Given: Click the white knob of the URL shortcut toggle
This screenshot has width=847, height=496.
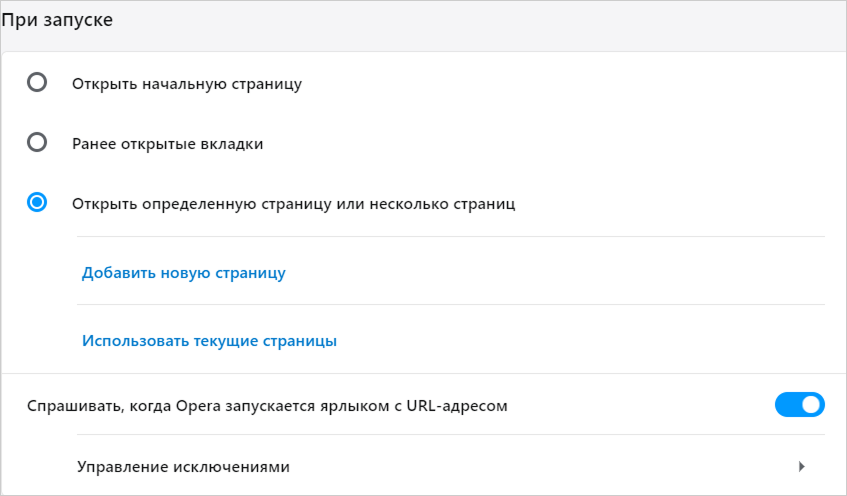Looking at the screenshot, I should [811, 405].
